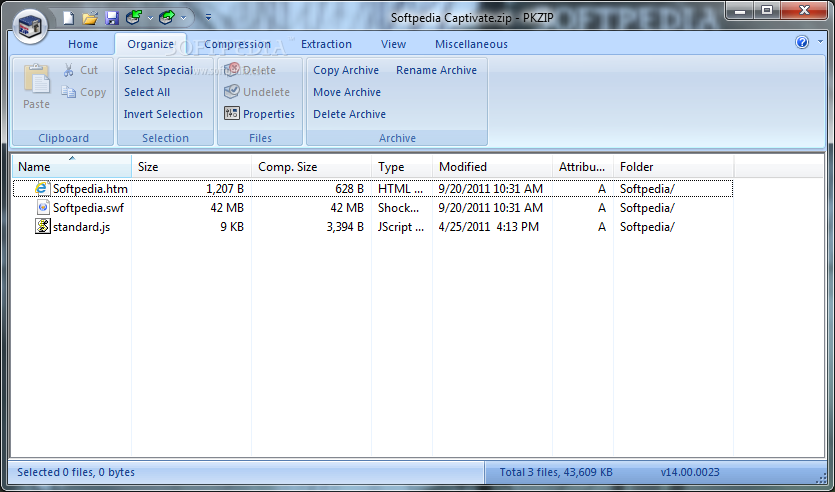Click the 3,394 B compressed size cell
Image resolution: width=835 pixels, height=492 pixels.
tap(345, 227)
